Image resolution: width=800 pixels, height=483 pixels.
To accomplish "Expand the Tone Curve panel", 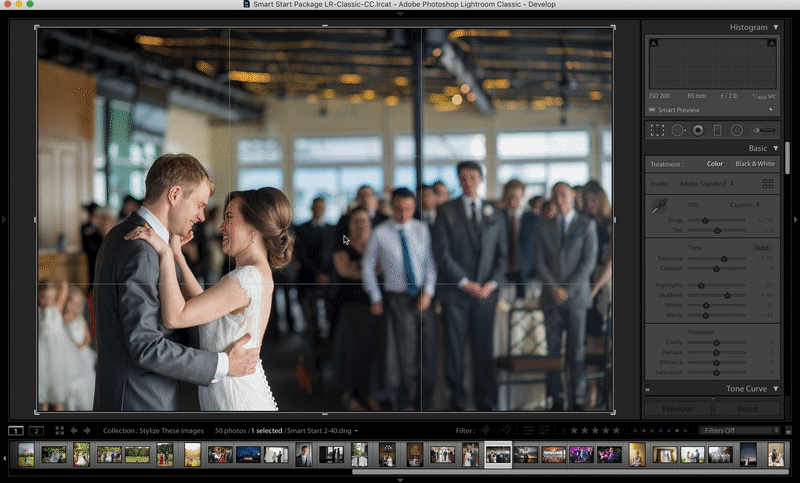I will 775,388.
